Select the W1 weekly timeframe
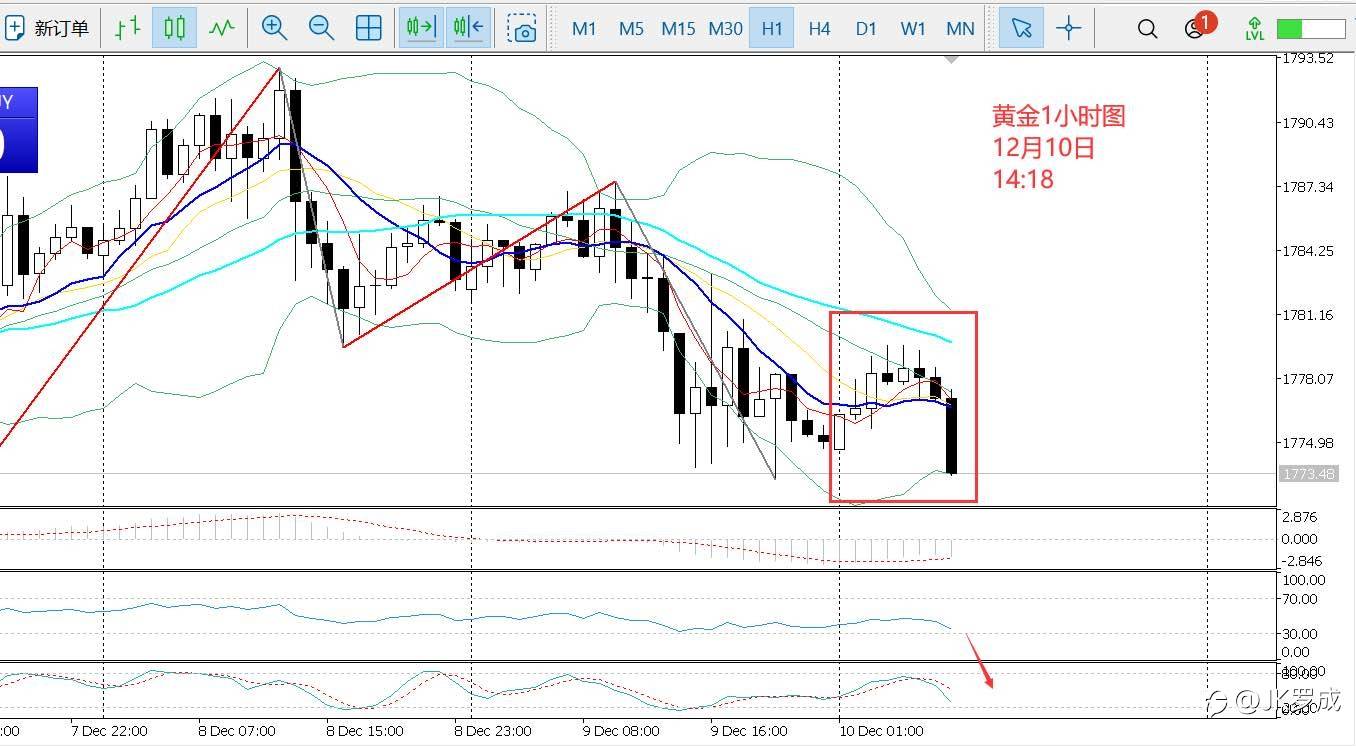The width and height of the screenshot is (1356, 746). [x=913, y=29]
